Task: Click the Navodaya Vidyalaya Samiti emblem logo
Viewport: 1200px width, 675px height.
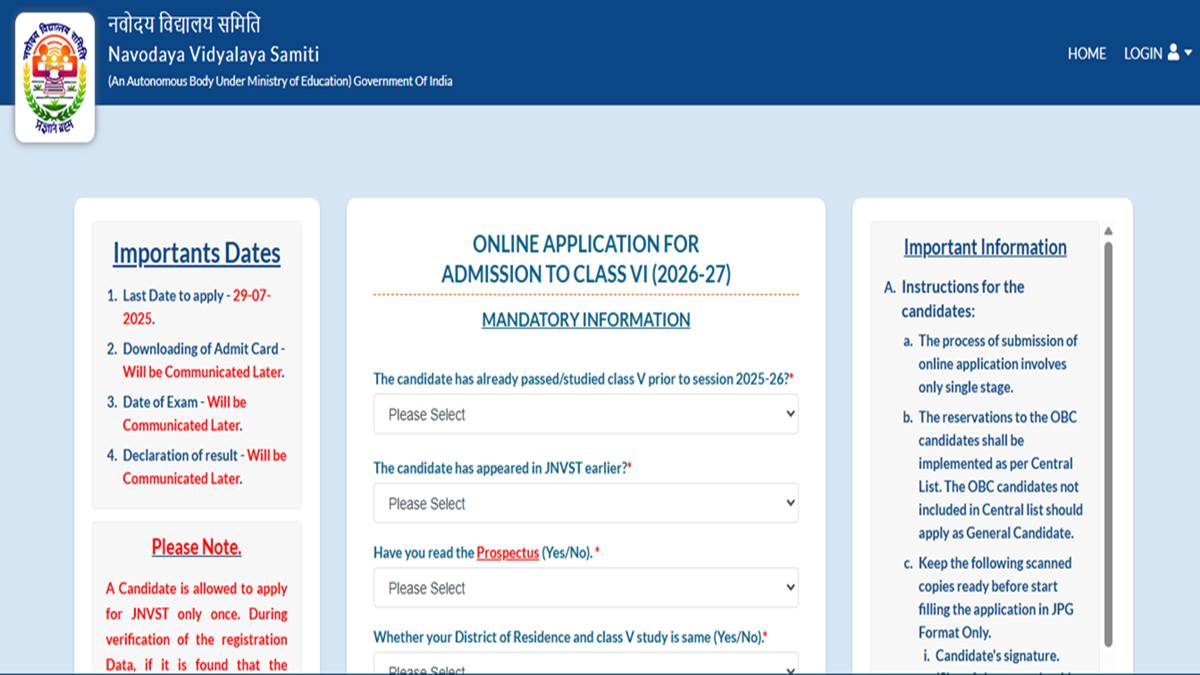Action: [x=55, y=78]
